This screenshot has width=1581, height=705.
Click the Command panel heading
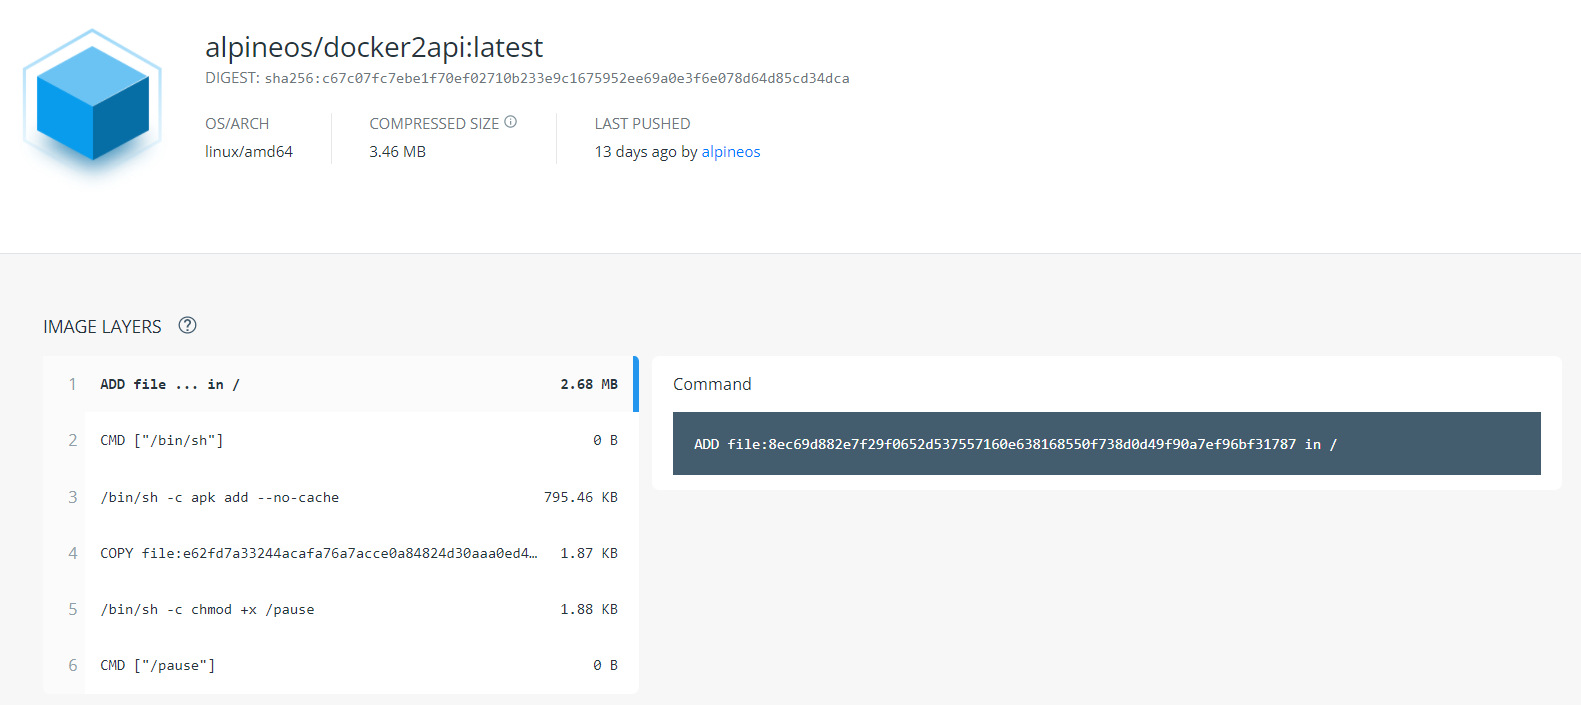[712, 384]
